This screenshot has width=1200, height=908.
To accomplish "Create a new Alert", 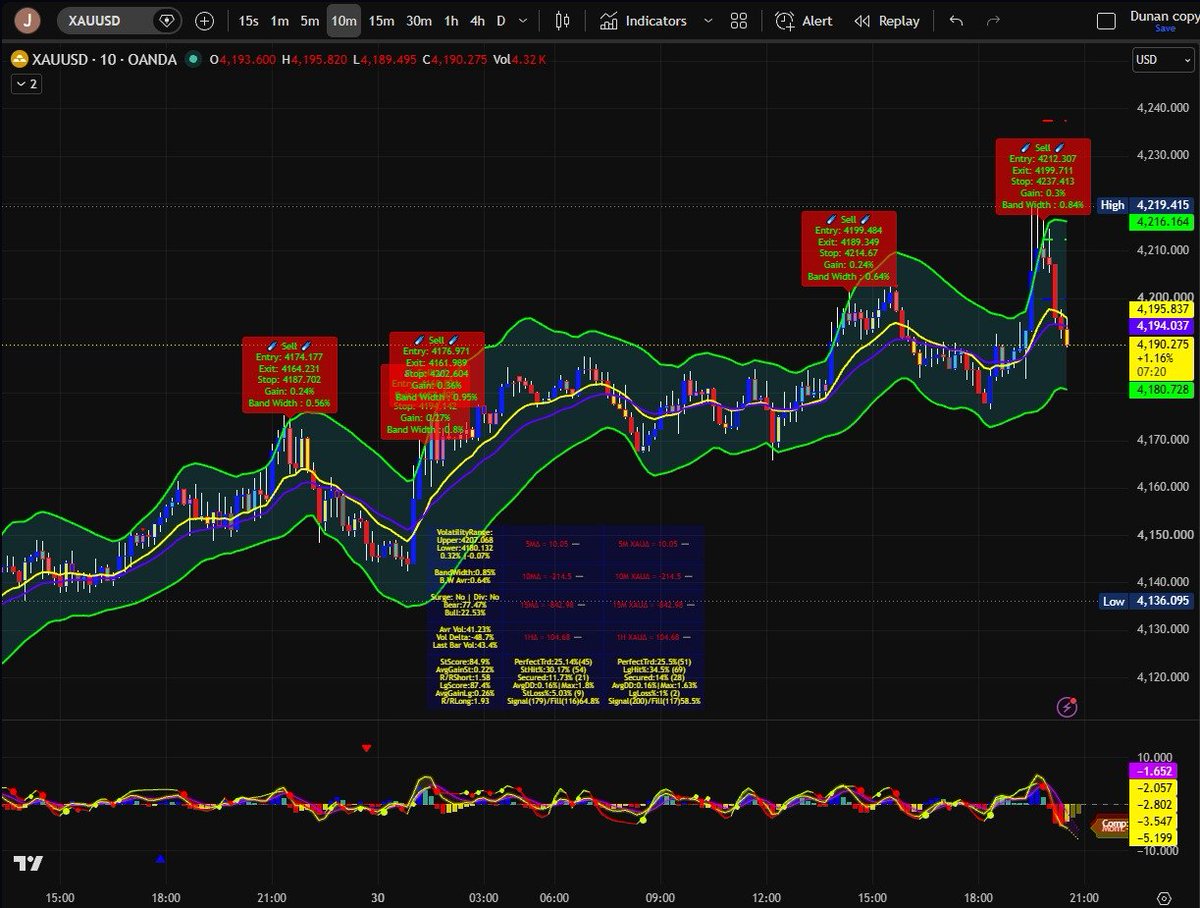I will tap(804, 20).
